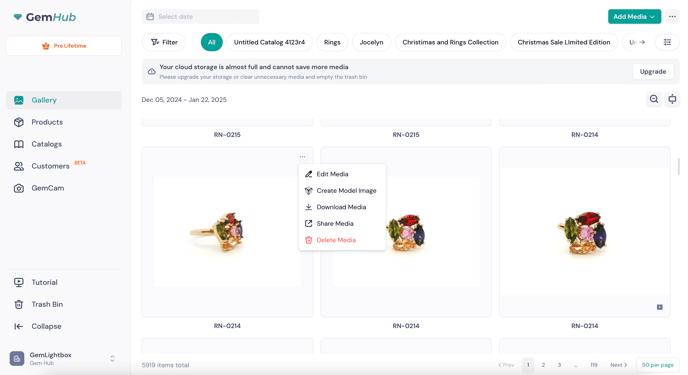Click the Select date input field
Image resolution: width=688 pixels, height=375 pixels.
200,17
